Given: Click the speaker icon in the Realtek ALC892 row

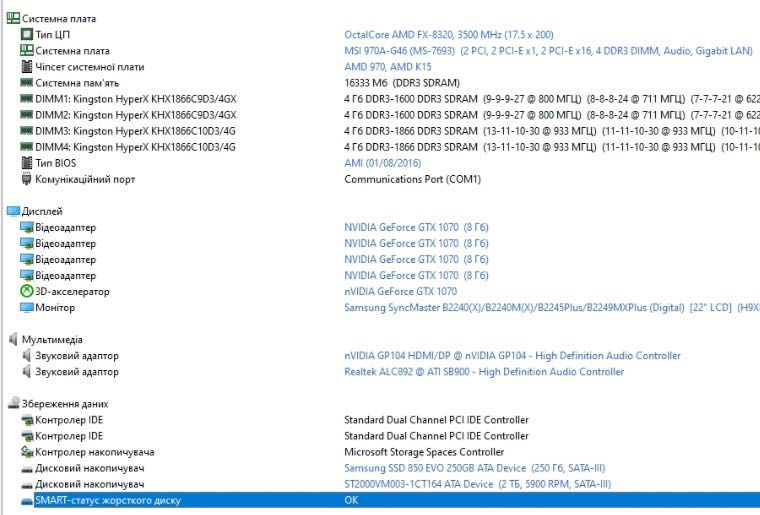Looking at the screenshot, I should point(27,372).
